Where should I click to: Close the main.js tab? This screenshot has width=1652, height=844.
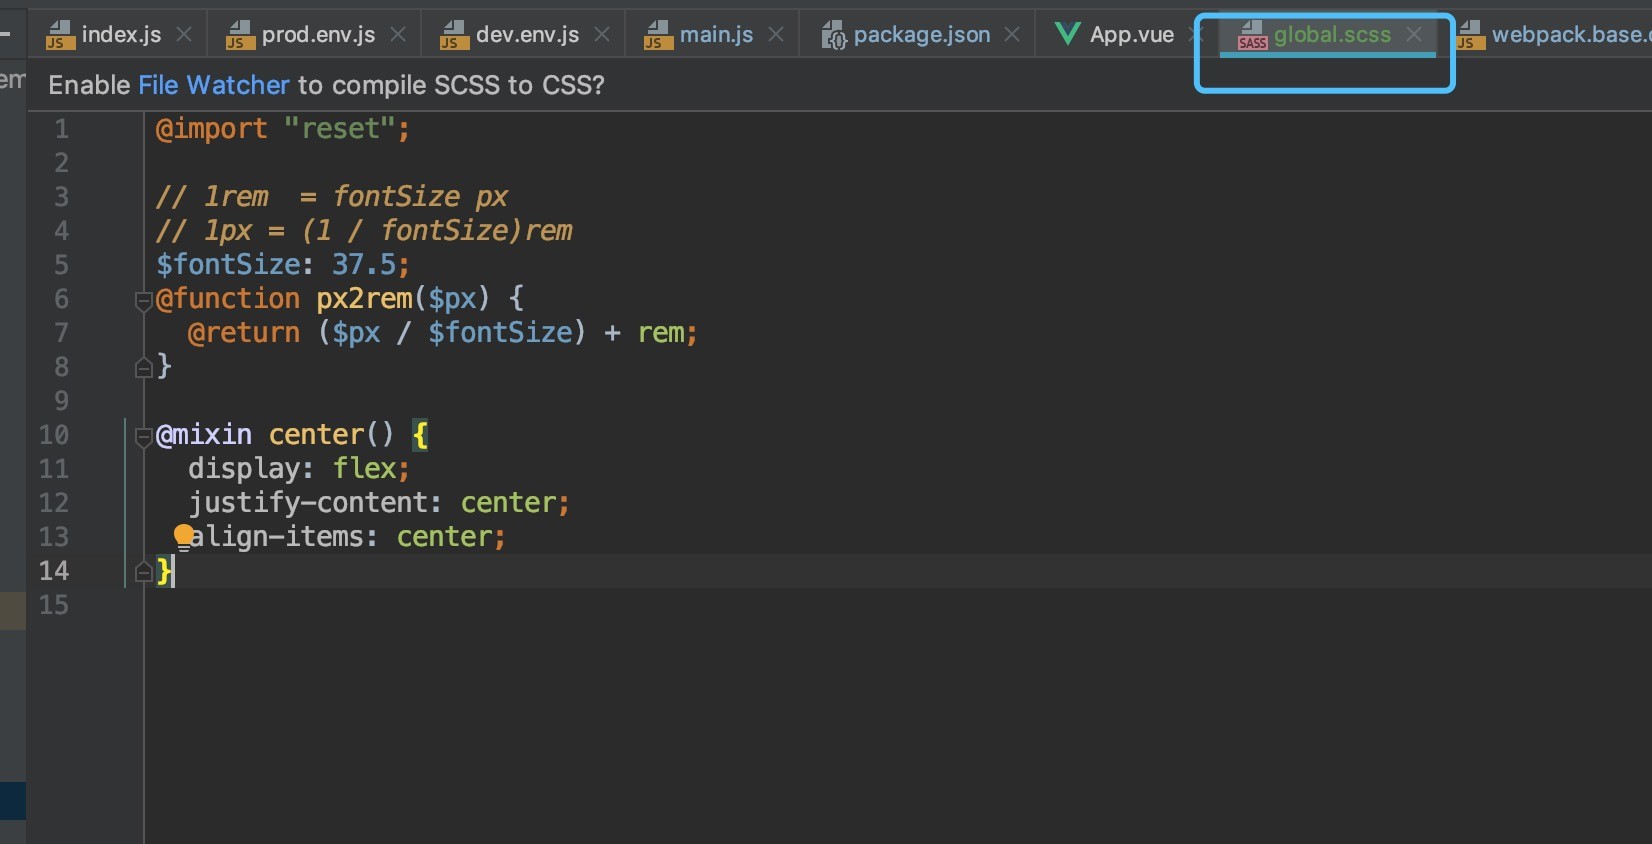click(776, 34)
